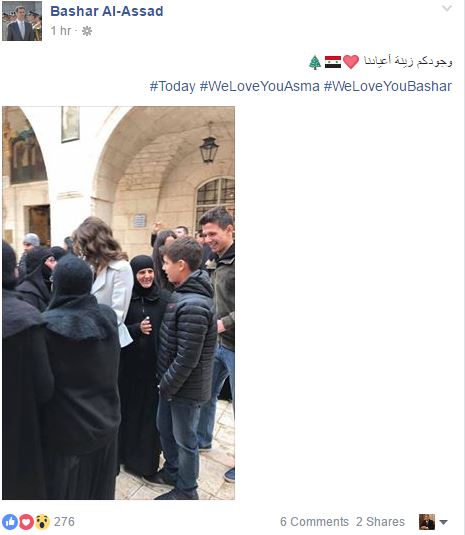Click the Christmas tree emoji in post
The image size is (465, 535).
[315, 62]
